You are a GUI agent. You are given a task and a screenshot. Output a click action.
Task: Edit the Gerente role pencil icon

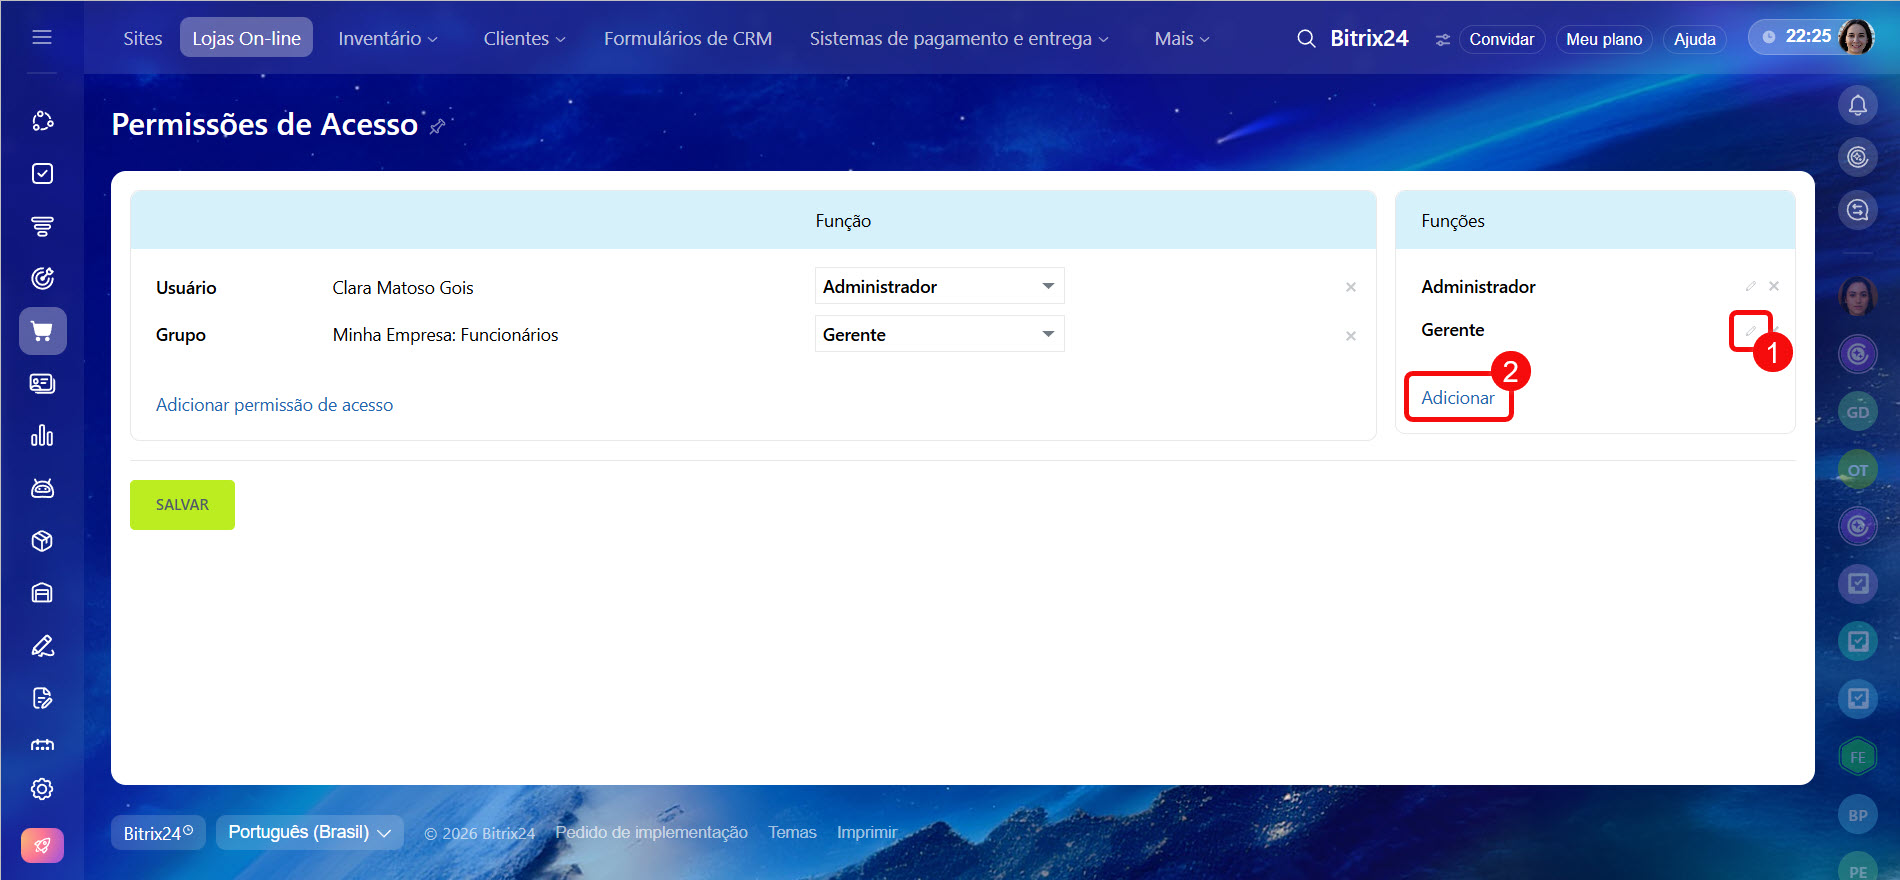point(1750,331)
